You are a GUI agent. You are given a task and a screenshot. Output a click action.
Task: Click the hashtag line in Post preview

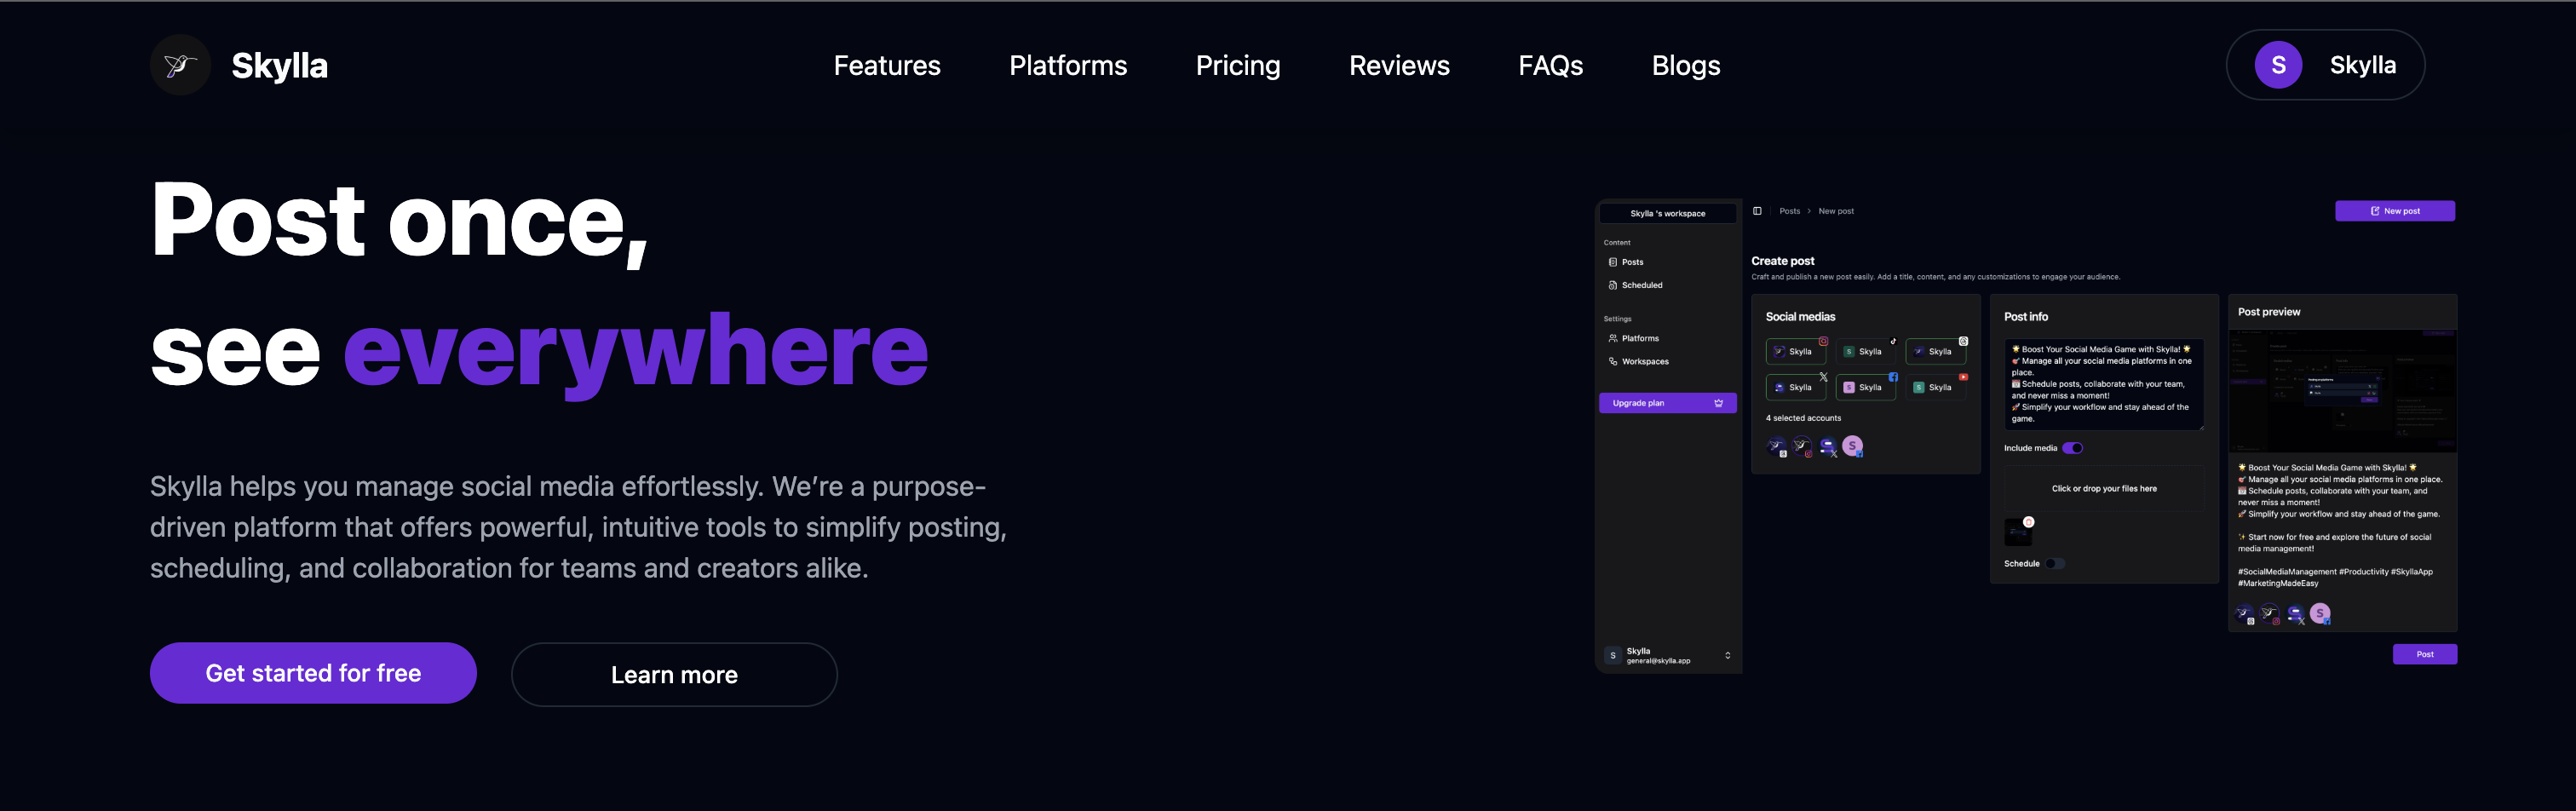click(2335, 577)
